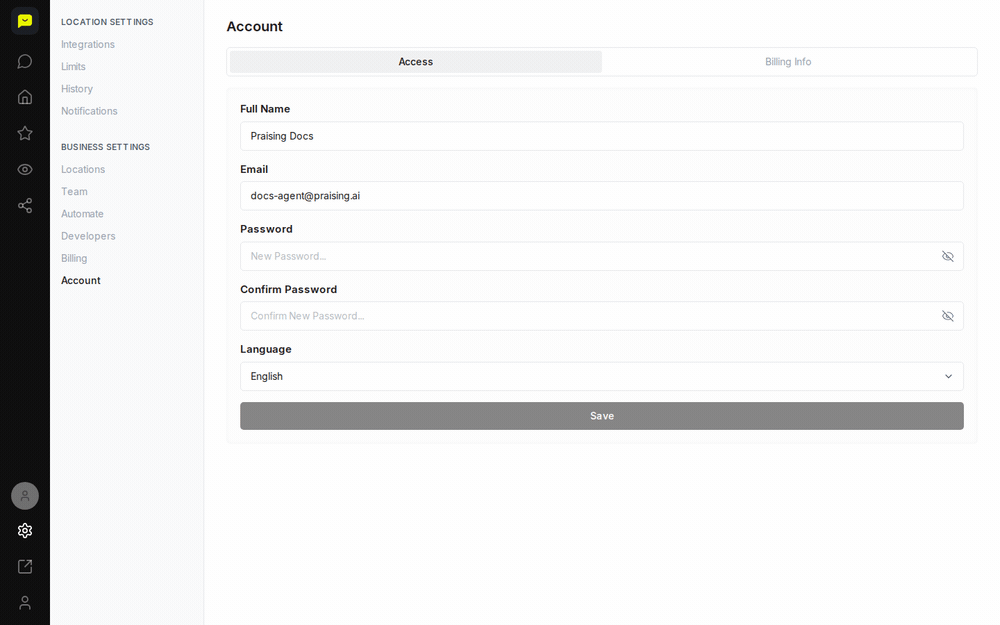Viewport: 1000px width, 625px height.
Task: Click the eye monitoring icon in sidebar
Action: (x=25, y=170)
